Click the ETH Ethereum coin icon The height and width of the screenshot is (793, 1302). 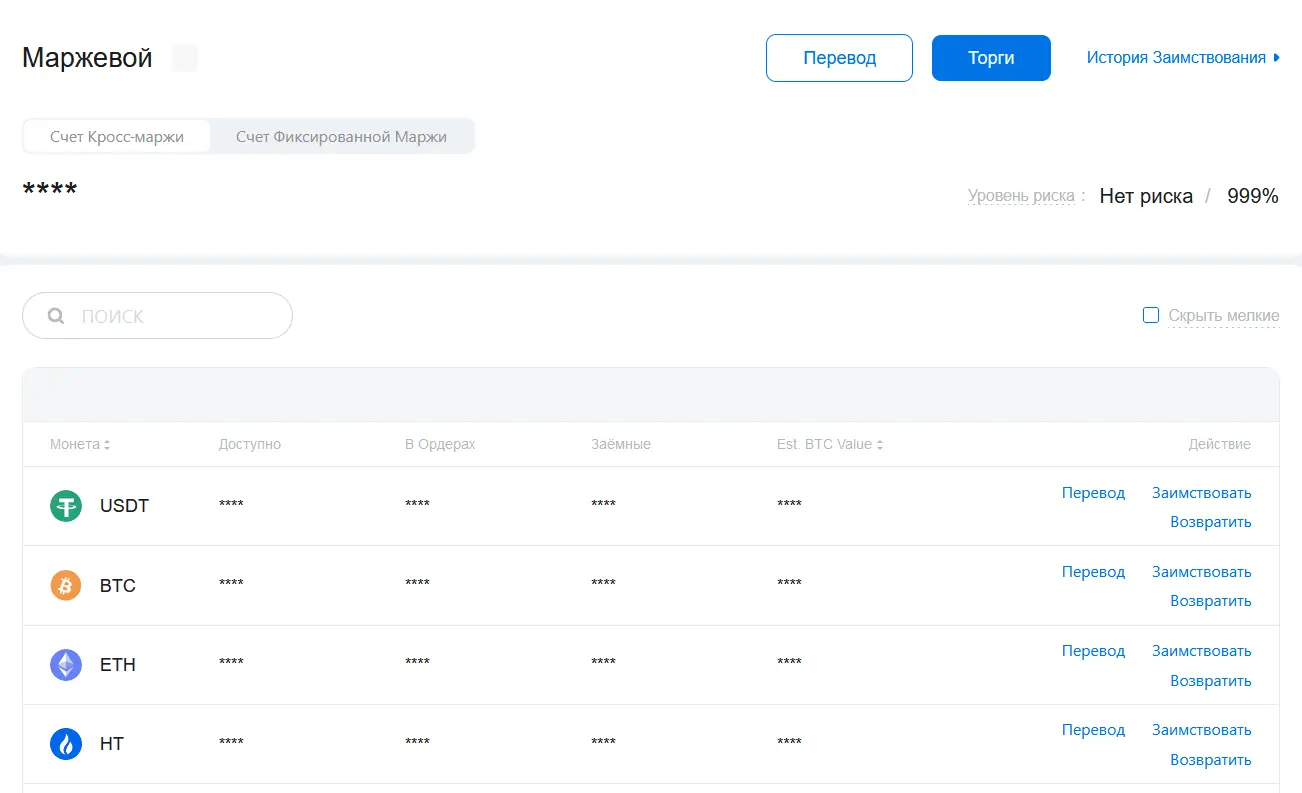[x=66, y=665]
